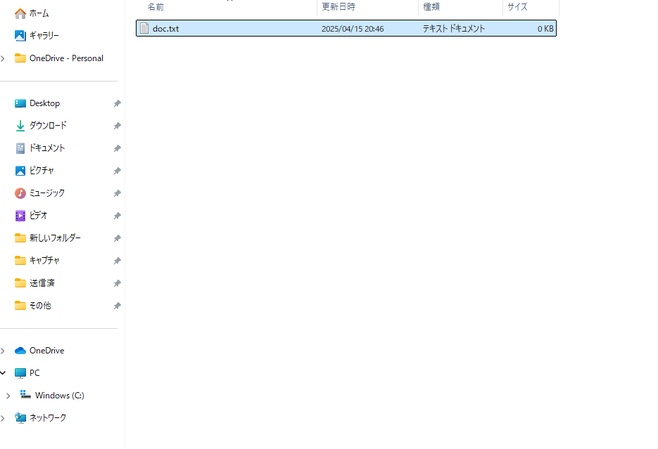Screen dimensions: 658x449
Task: Open ギャラリー in the navigation pane
Action: pyautogui.click(x=44, y=36)
